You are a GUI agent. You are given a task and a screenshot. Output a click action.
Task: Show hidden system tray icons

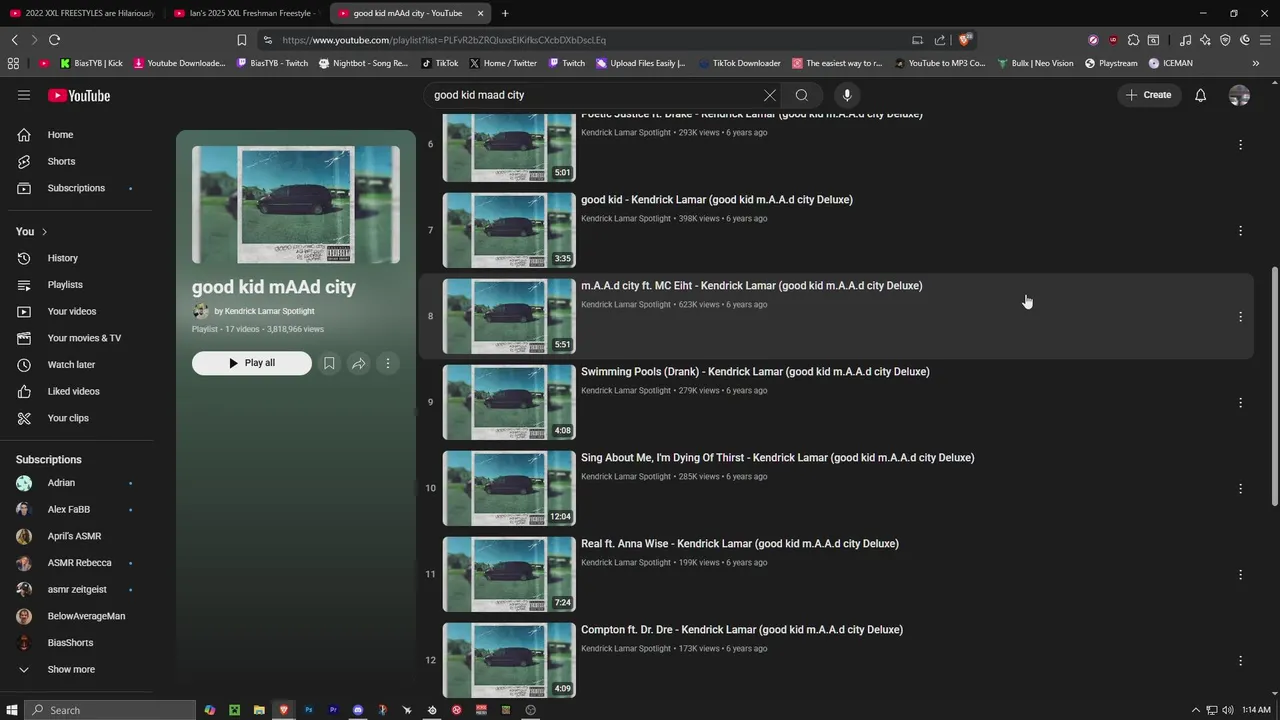click(x=1196, y=710)
